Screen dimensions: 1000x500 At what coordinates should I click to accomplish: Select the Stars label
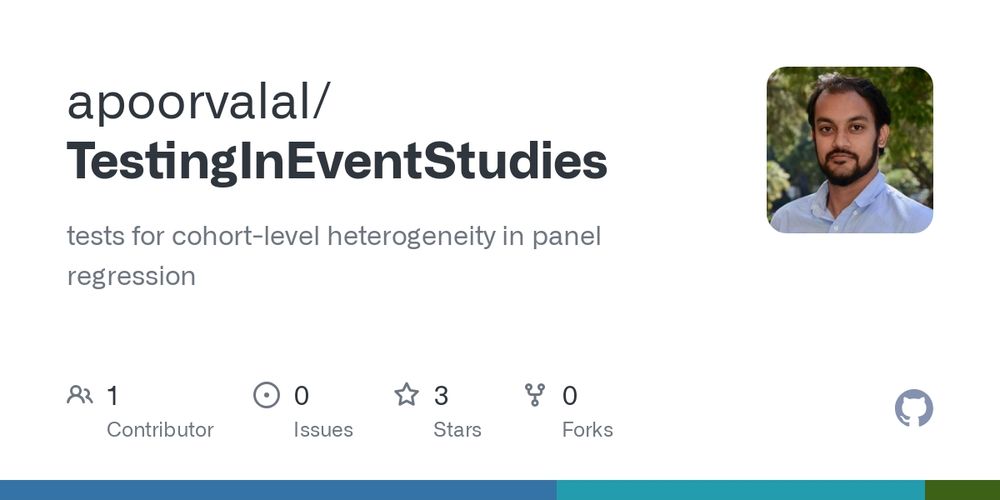(457, 430)
